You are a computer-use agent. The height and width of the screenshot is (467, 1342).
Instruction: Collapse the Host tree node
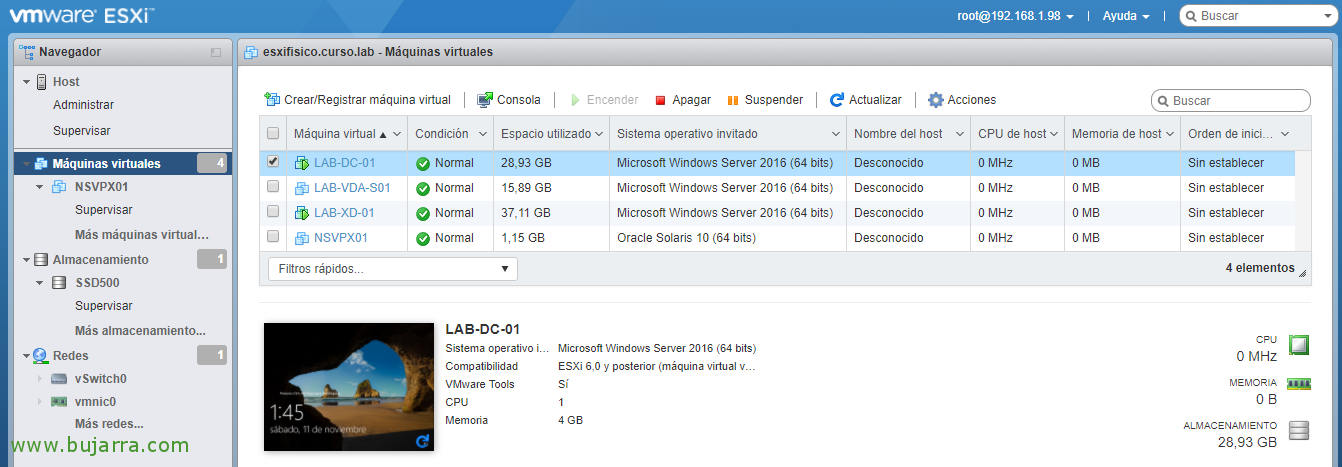click(x=27, y=82)
